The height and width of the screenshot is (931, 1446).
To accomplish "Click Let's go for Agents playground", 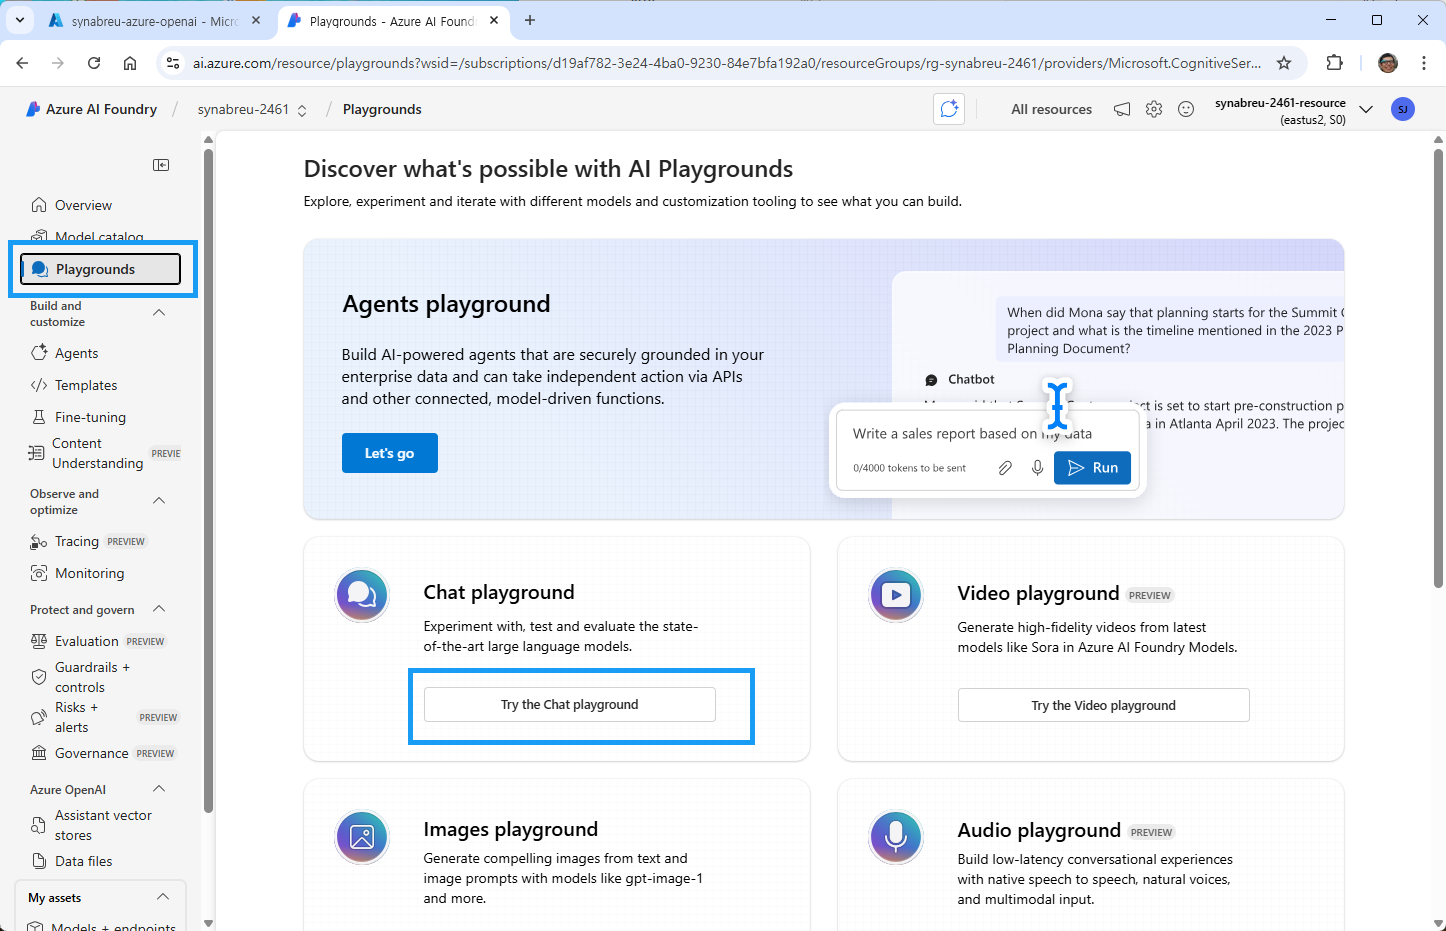I will (x=390, y=453).
